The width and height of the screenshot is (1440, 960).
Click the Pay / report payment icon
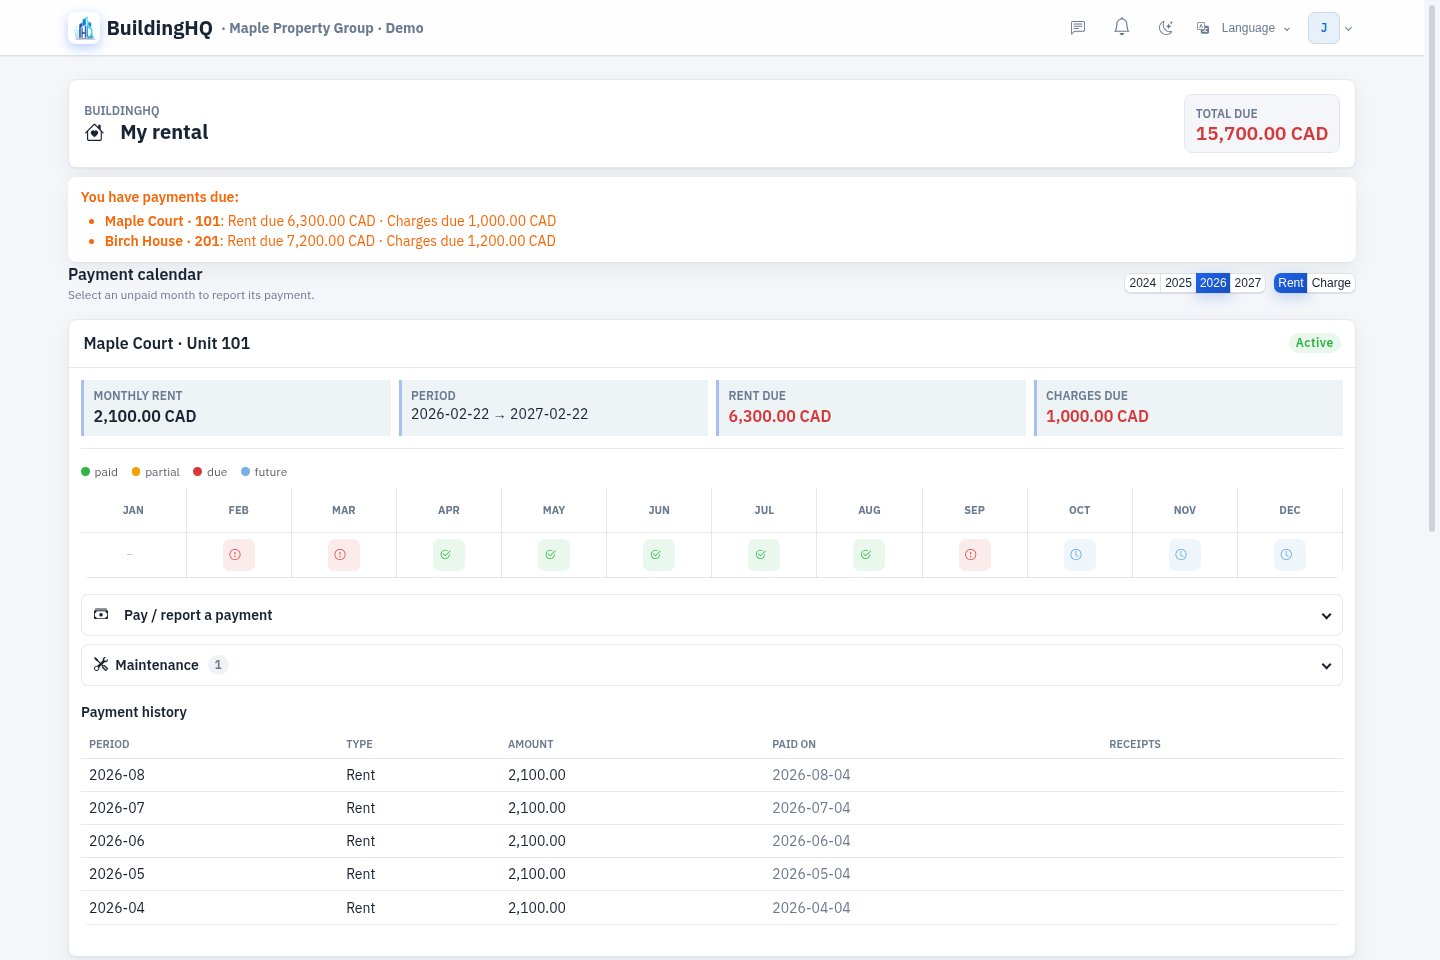pos(101,614)
